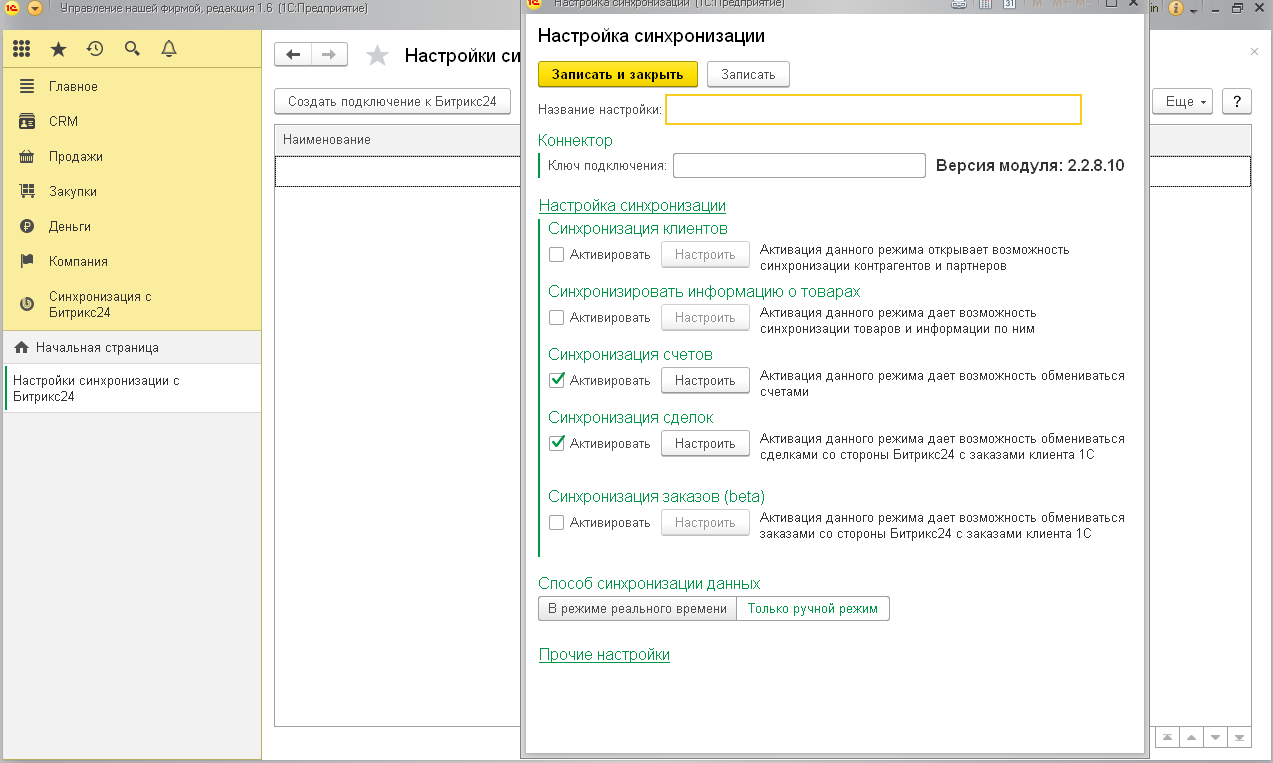Screen dimensions: 1273x763
Task: Expand the 'Прочие настройки' section
Action: [x=604, y=655]
